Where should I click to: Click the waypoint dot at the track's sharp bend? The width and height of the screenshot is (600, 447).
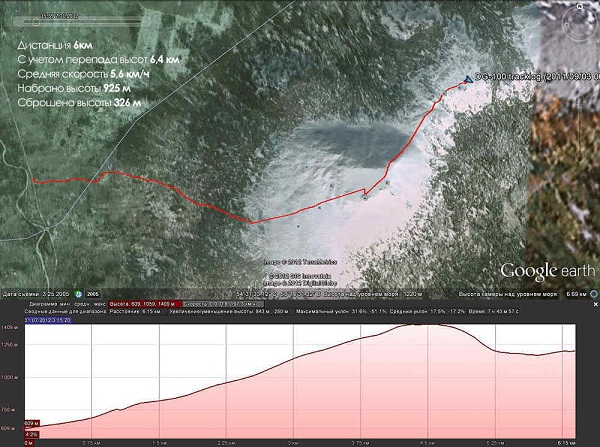coord(365,197)
